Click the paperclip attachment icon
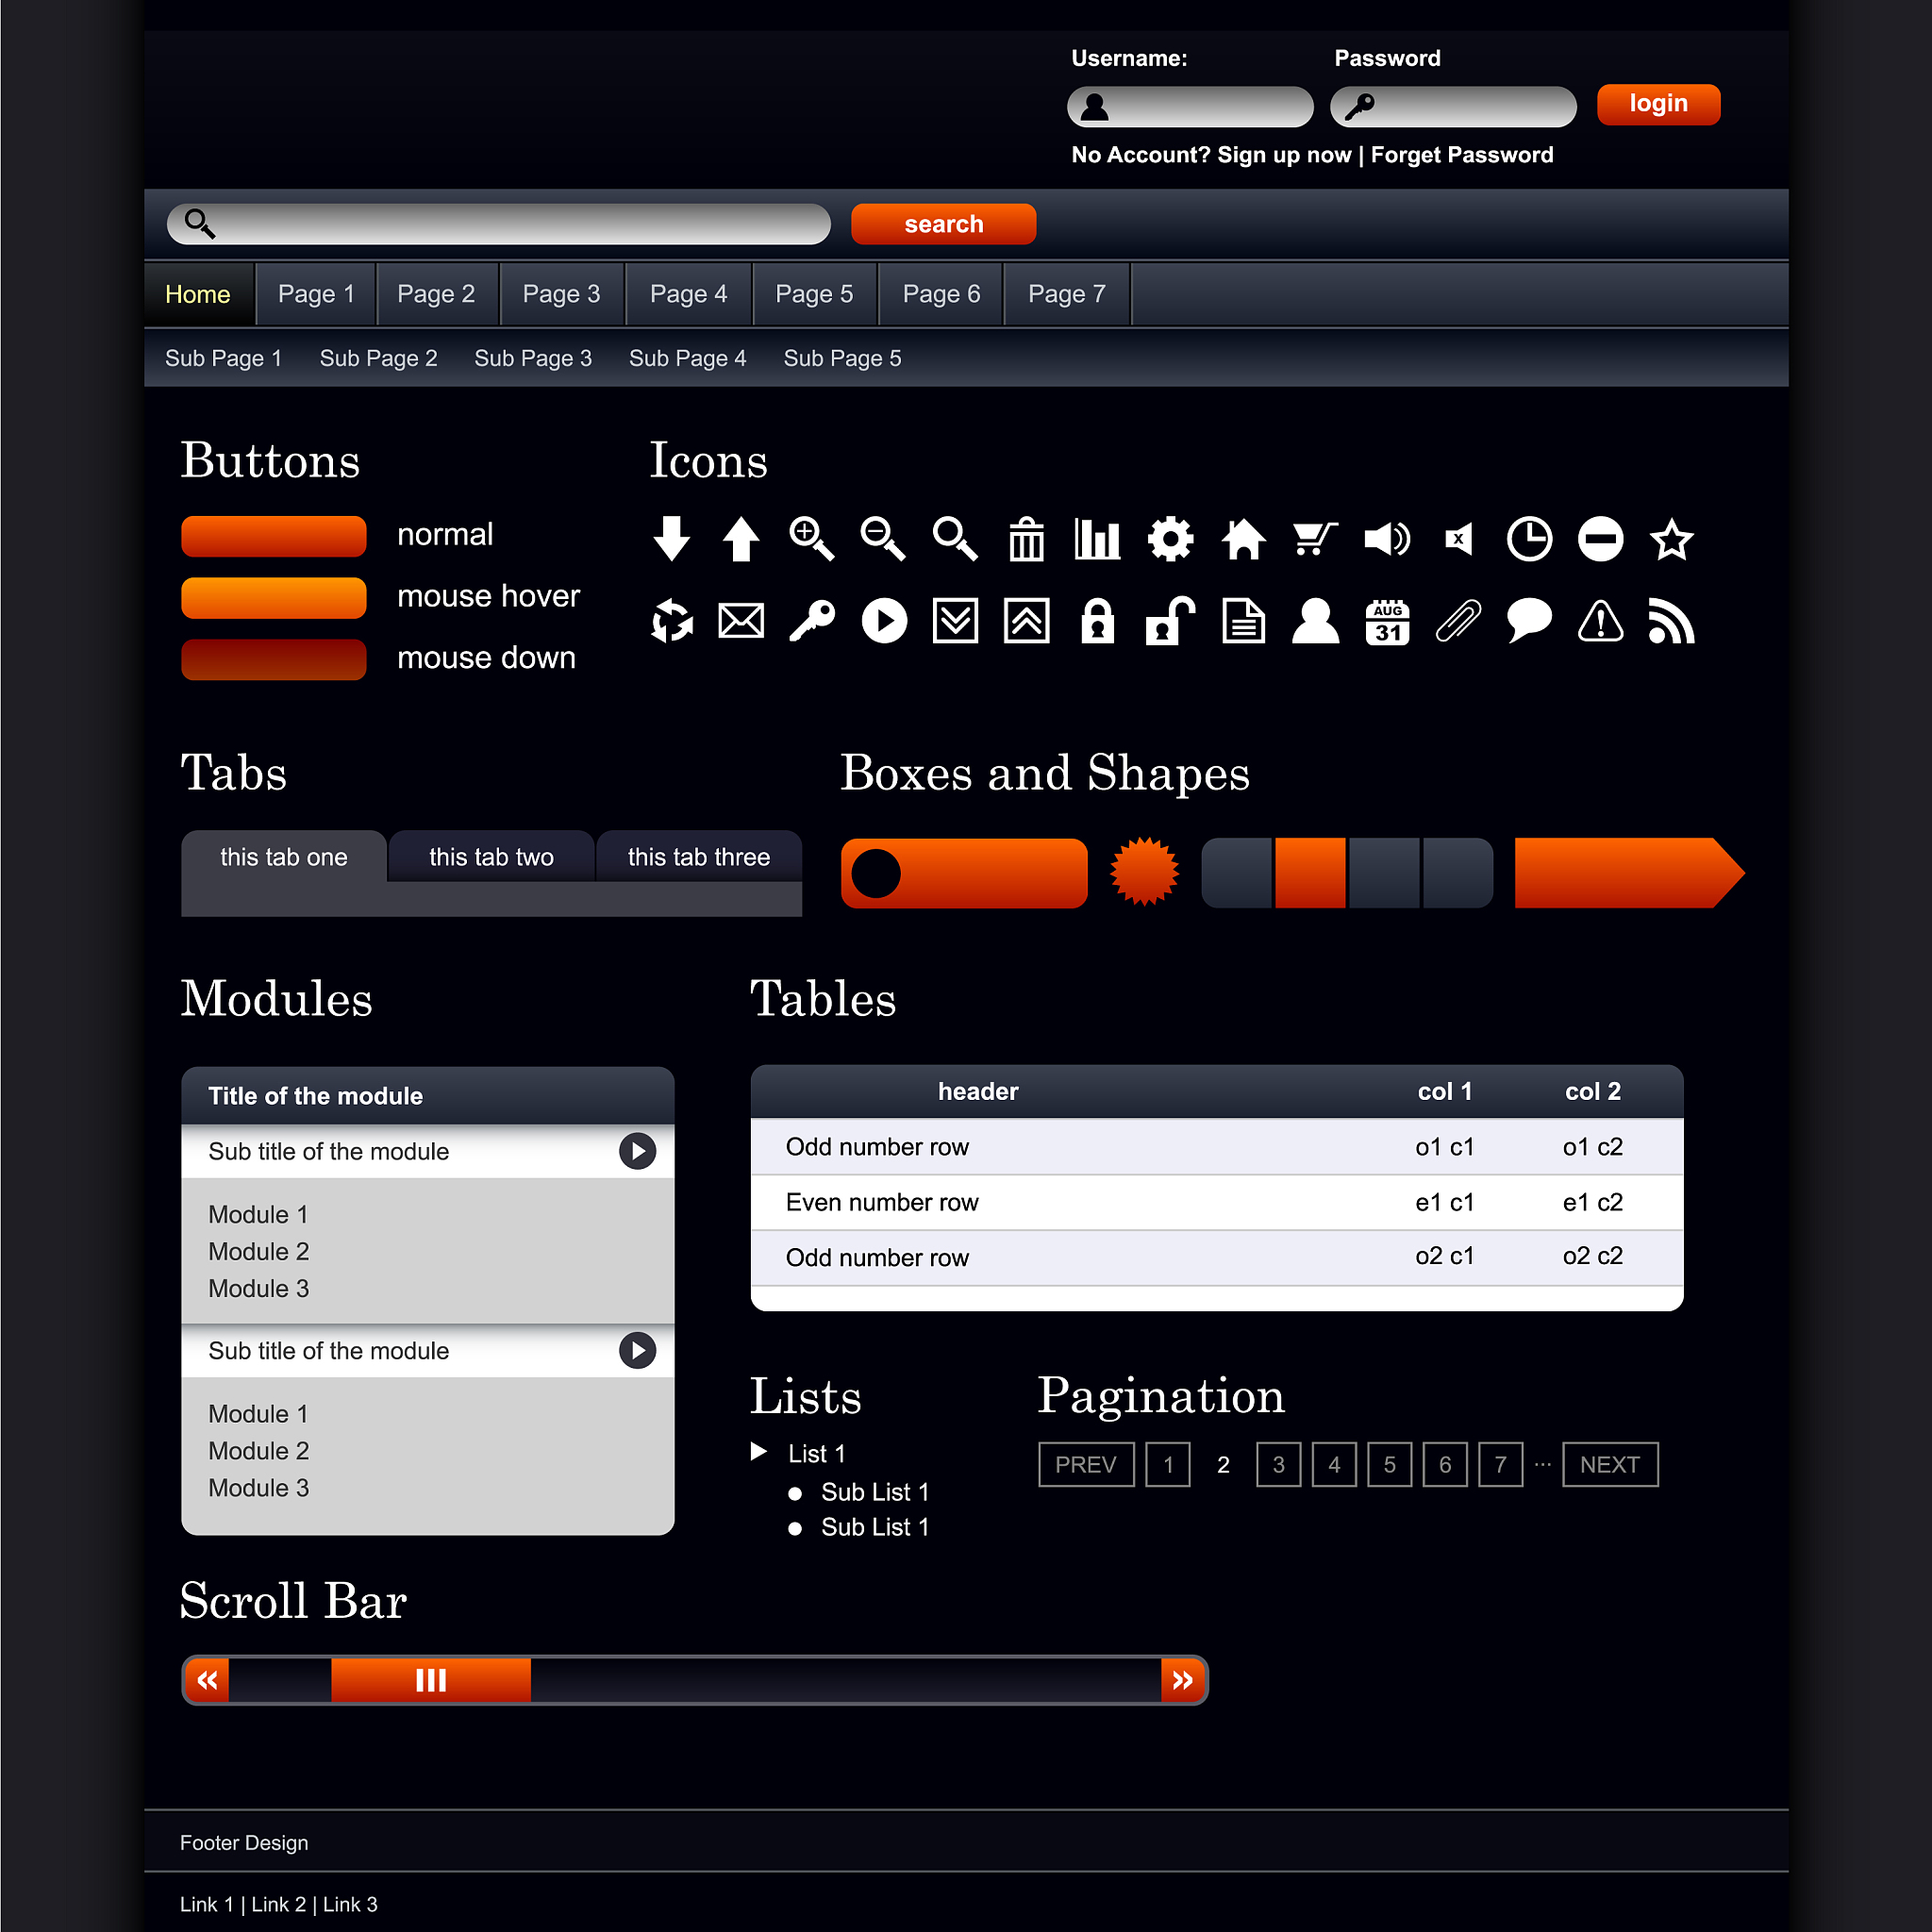The height and width of the screenshot is (1932, 1932). coord(1458,622)
